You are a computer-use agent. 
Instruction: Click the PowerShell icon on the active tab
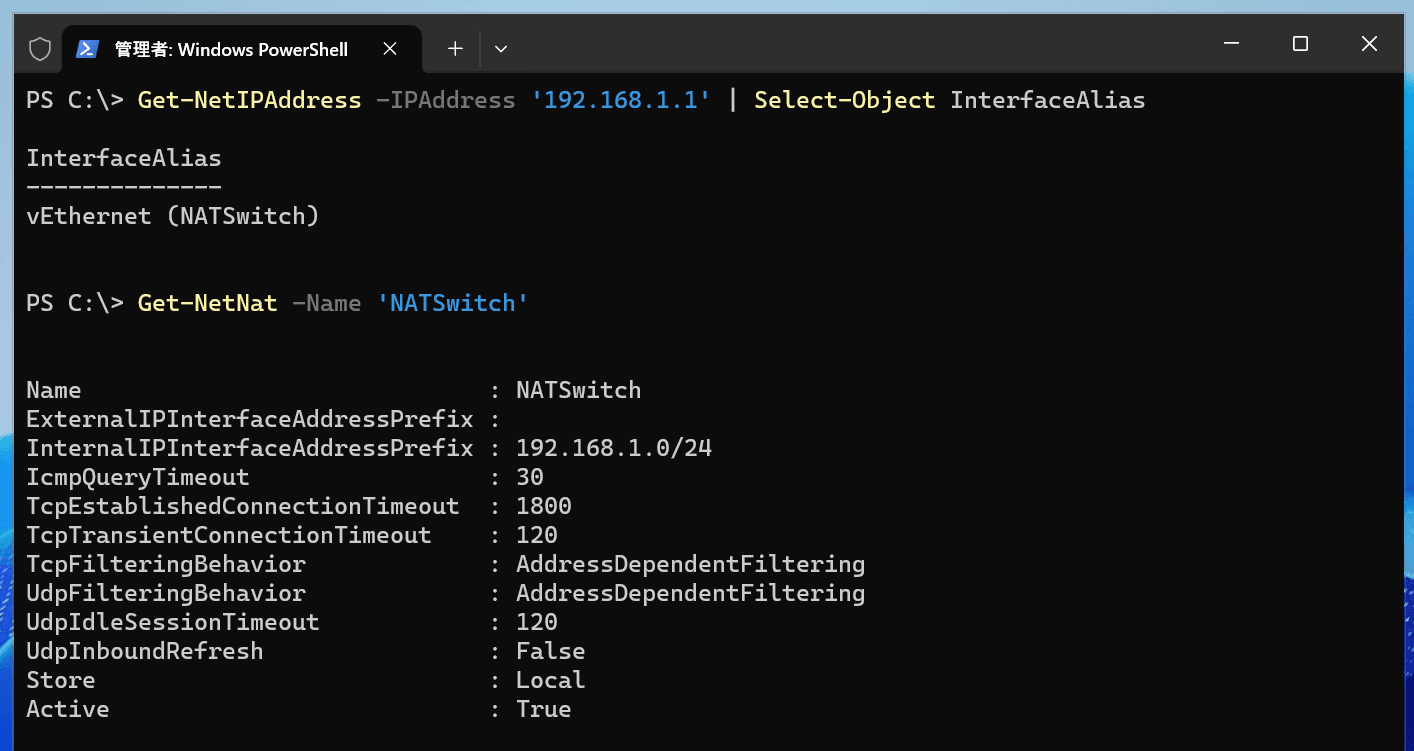coord(88,48)
